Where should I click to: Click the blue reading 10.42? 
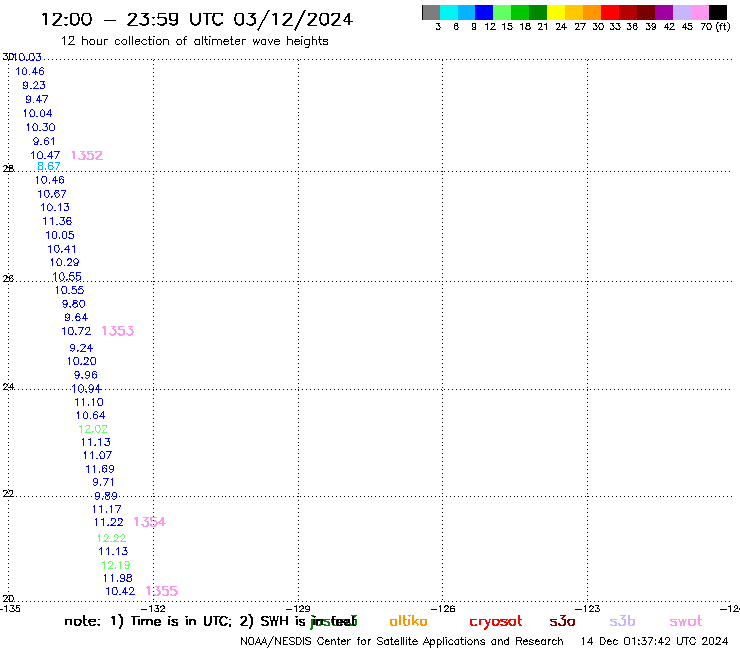(x=120, y=591)
